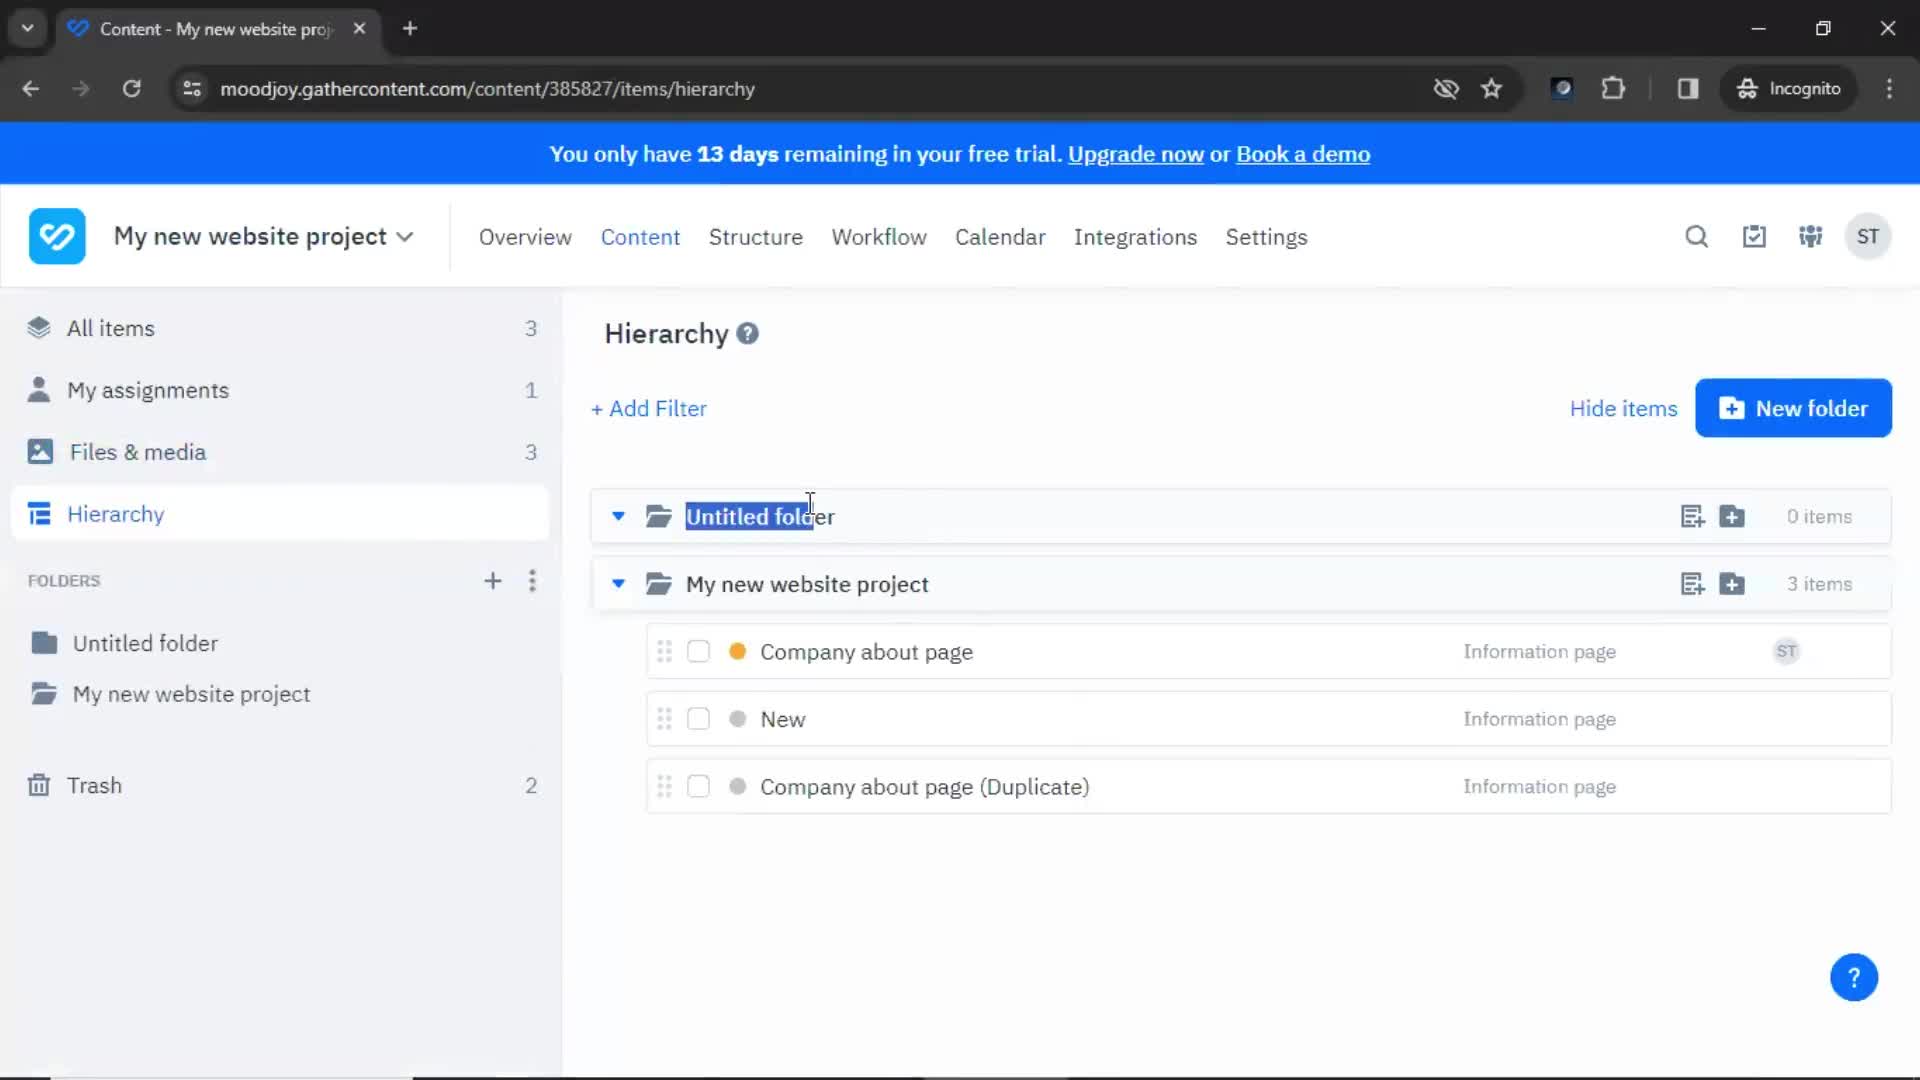This screenshot has height=1080, width=1920.
Task: Collapse the Untitled folder expander
Action: click(616, 516)
